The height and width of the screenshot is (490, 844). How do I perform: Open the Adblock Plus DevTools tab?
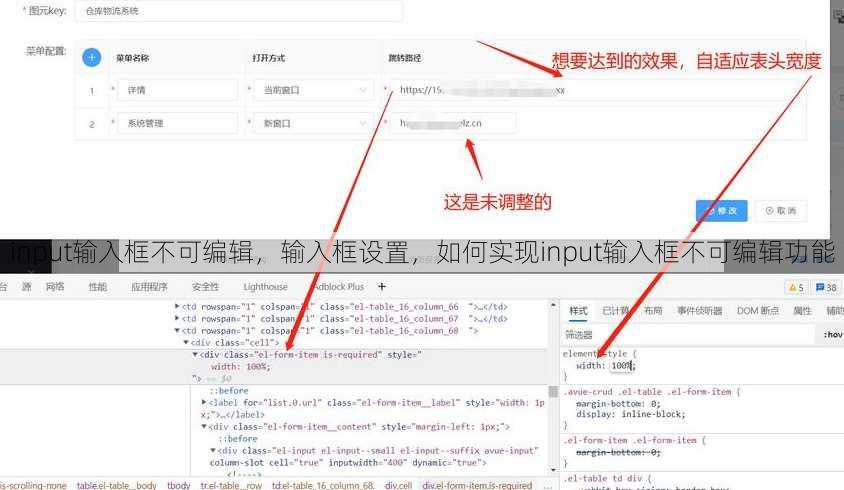tap(338, 286)
